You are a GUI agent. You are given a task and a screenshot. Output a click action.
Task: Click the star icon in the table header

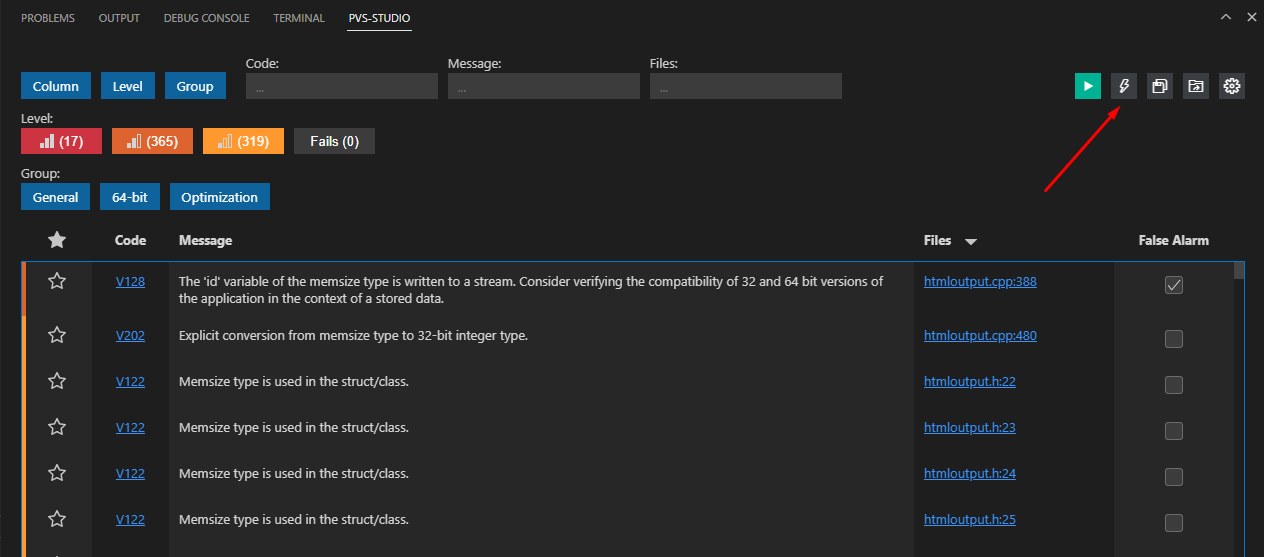57,240
